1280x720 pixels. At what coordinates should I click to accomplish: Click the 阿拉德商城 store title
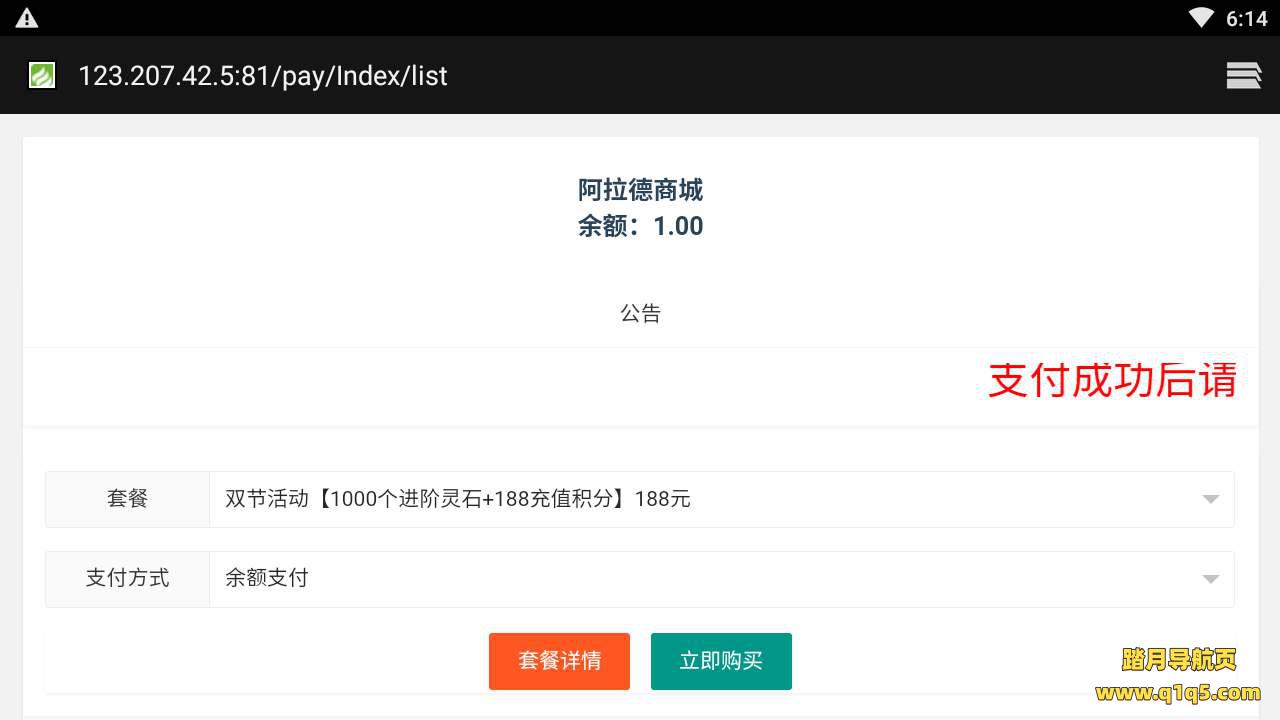tap(640, 190)
